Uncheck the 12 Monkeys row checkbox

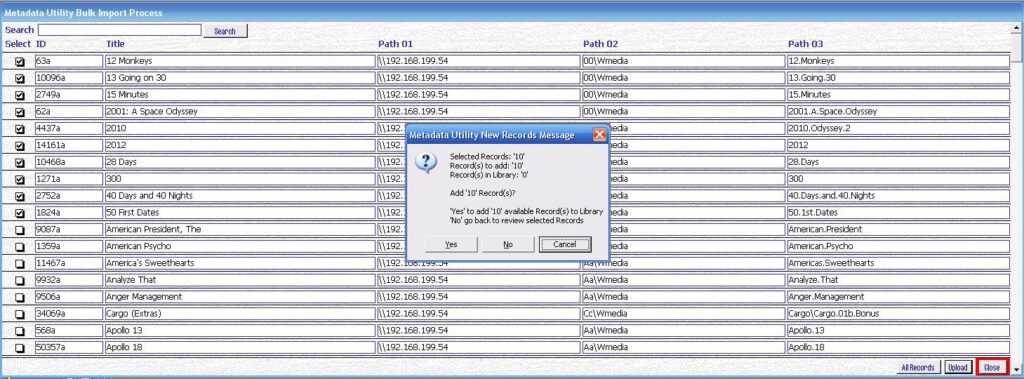point(20,61)
